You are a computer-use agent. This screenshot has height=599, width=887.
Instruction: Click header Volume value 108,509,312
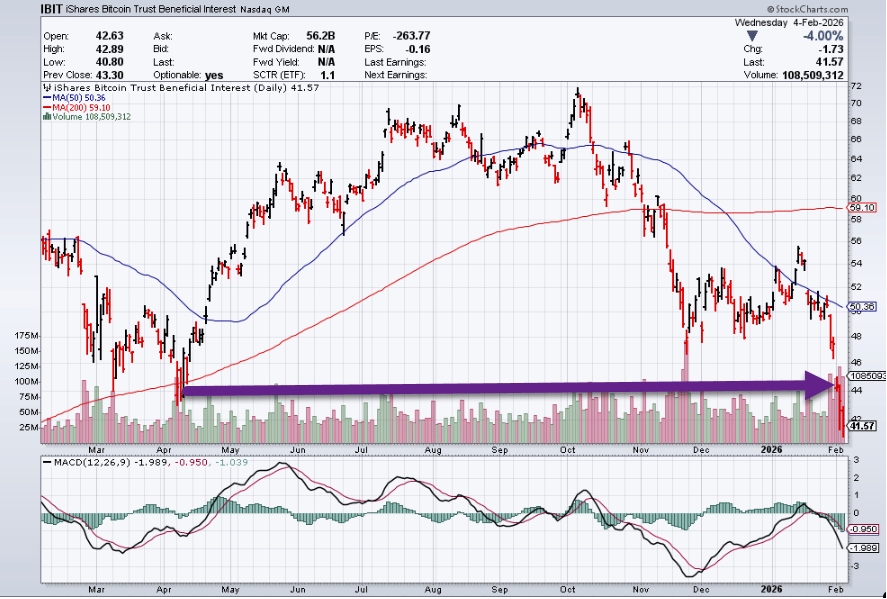point(813,75)
